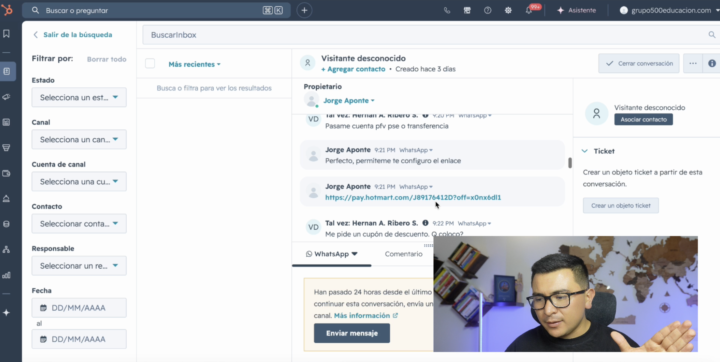
Task: Click the Visitante desconocido avatar in conversation header
Action: coord(308,63)
